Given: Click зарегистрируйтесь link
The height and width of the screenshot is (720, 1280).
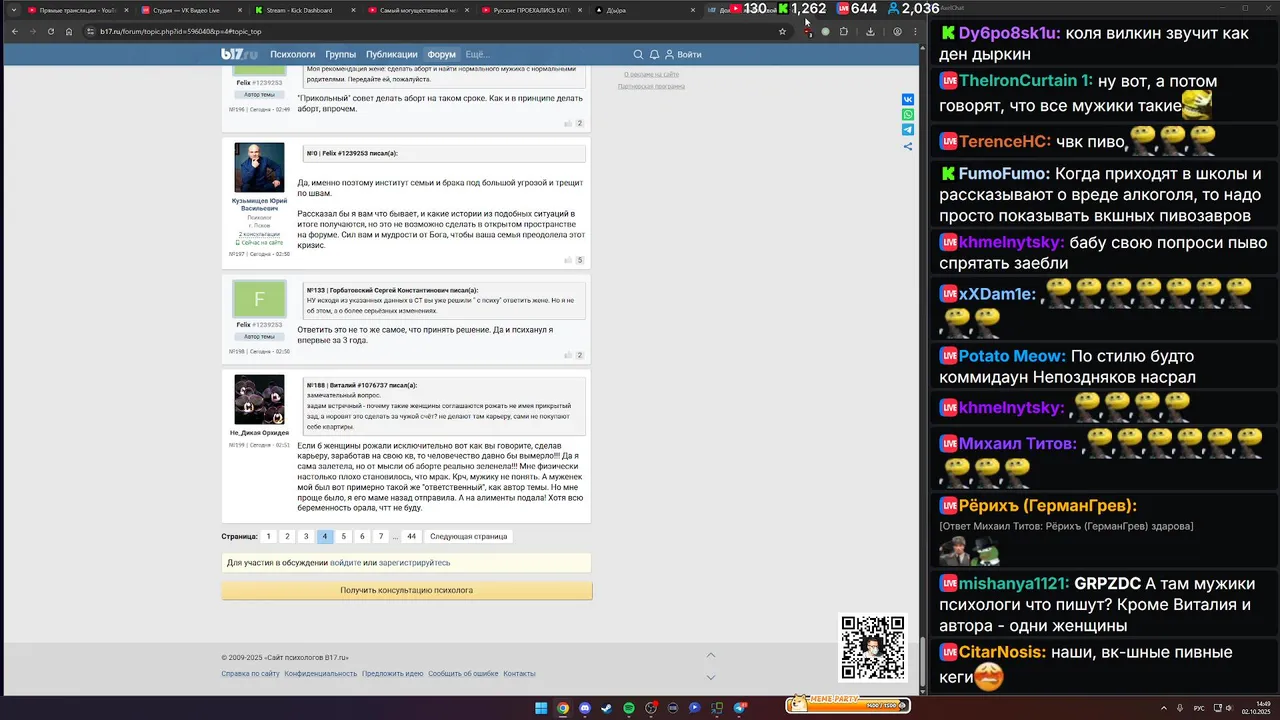Looking at the screenshot, I should [414, 562].
